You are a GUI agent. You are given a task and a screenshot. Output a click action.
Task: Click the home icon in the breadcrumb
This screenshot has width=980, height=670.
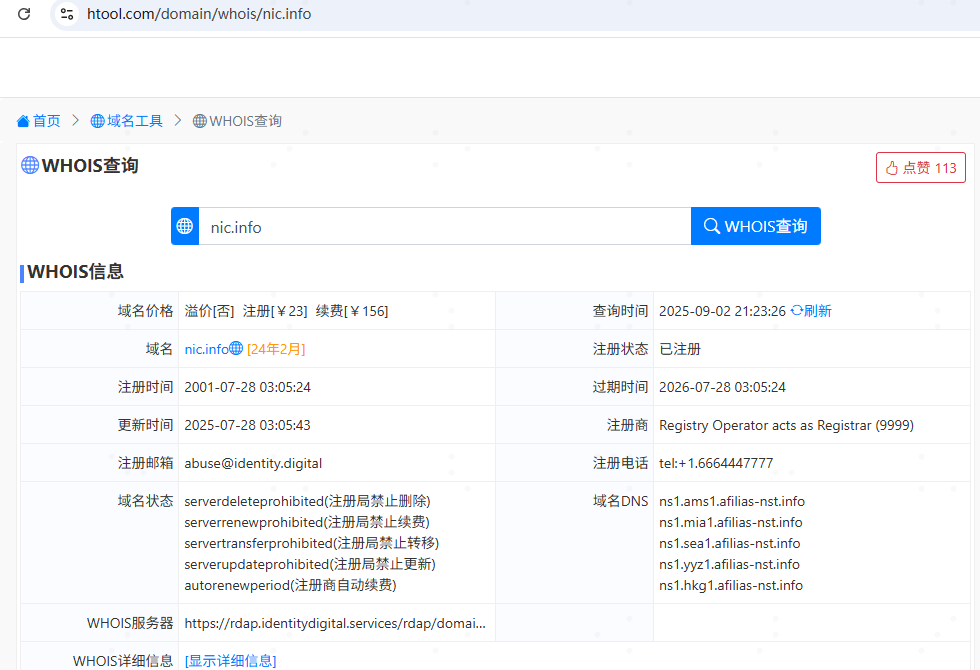point(23,121)
